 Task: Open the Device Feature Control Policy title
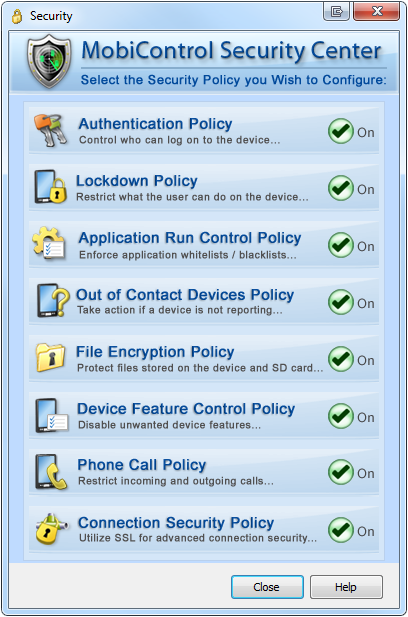point(186,408)
